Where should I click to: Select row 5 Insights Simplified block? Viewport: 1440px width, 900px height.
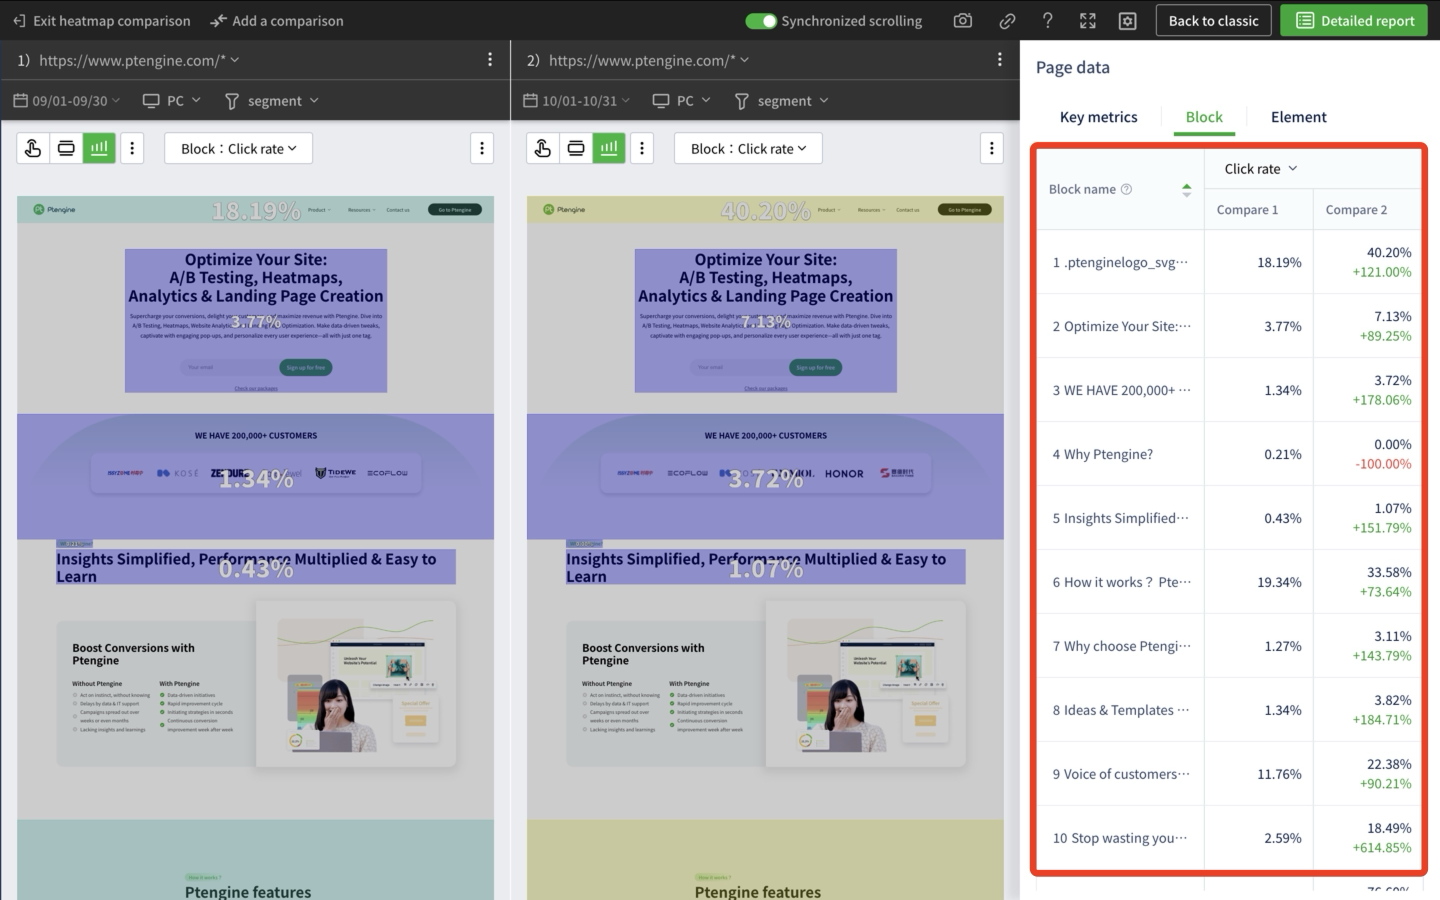click(1228, 518)
